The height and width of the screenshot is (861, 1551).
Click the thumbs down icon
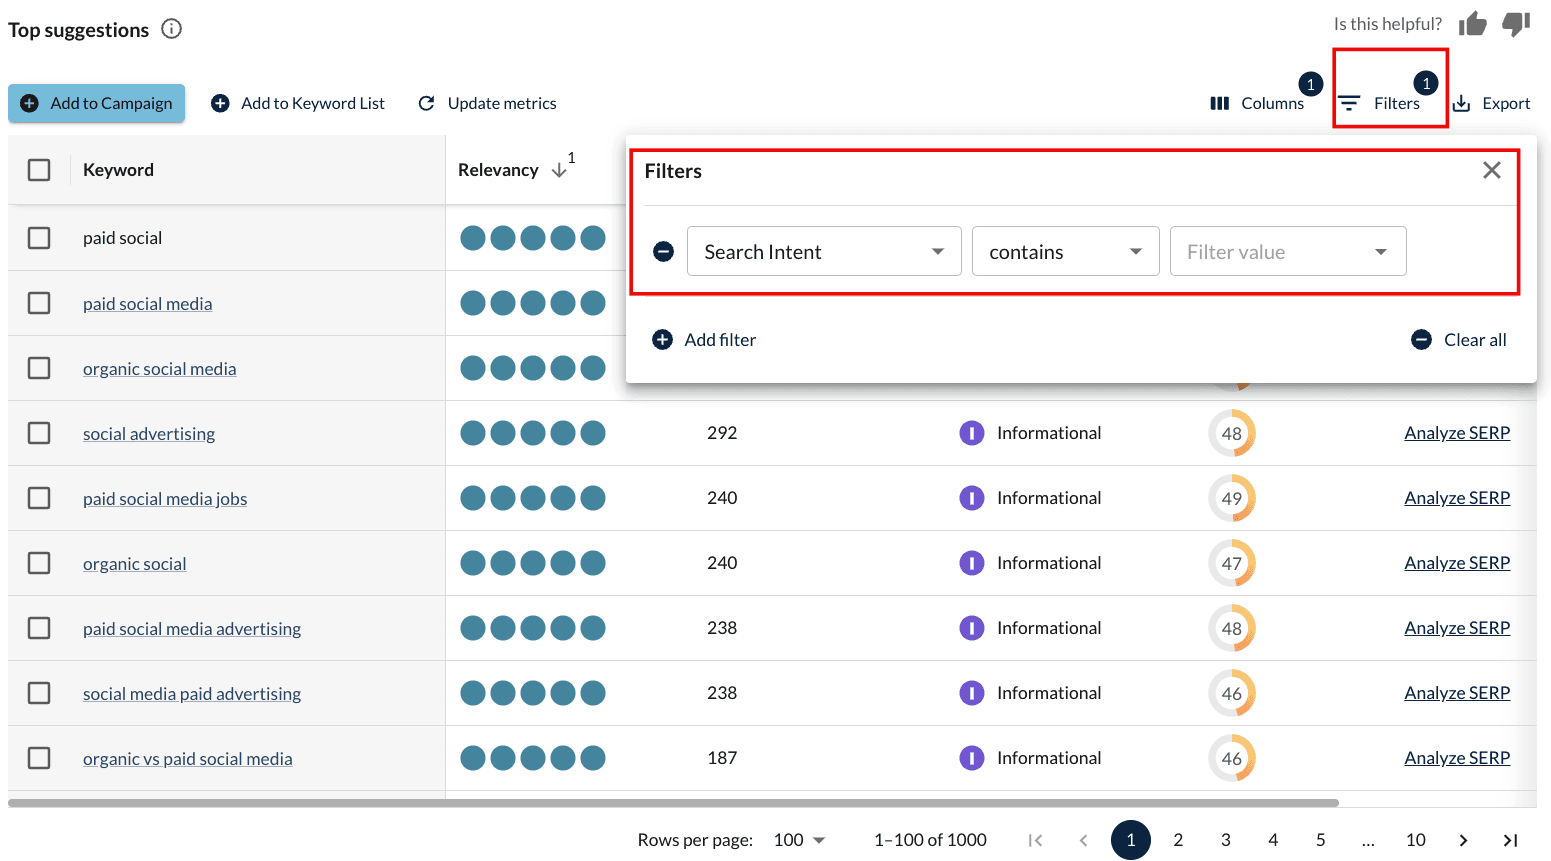click(x=1516, y=24)
